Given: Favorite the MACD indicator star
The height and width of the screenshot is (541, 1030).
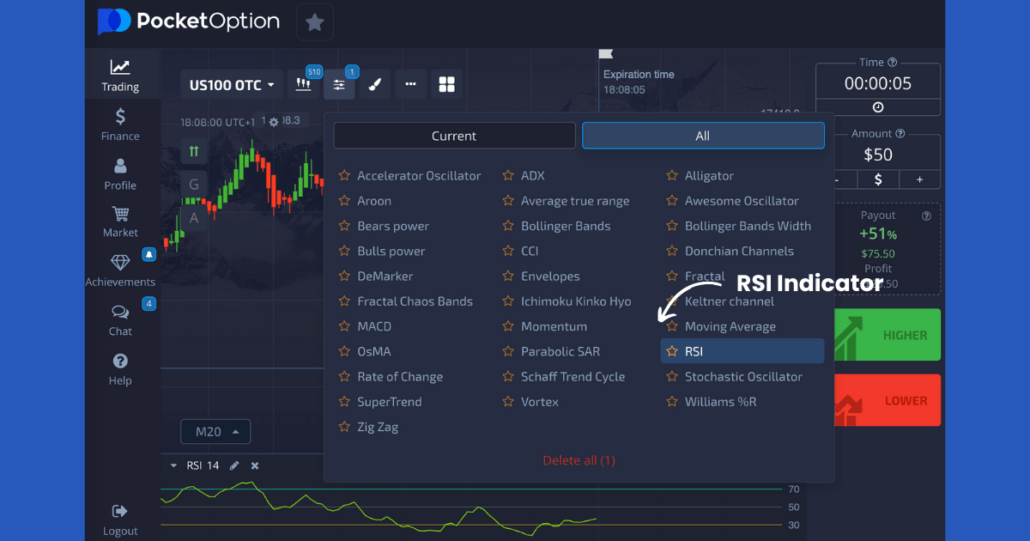Looking at the screenshot, I should tap(344, 326).
